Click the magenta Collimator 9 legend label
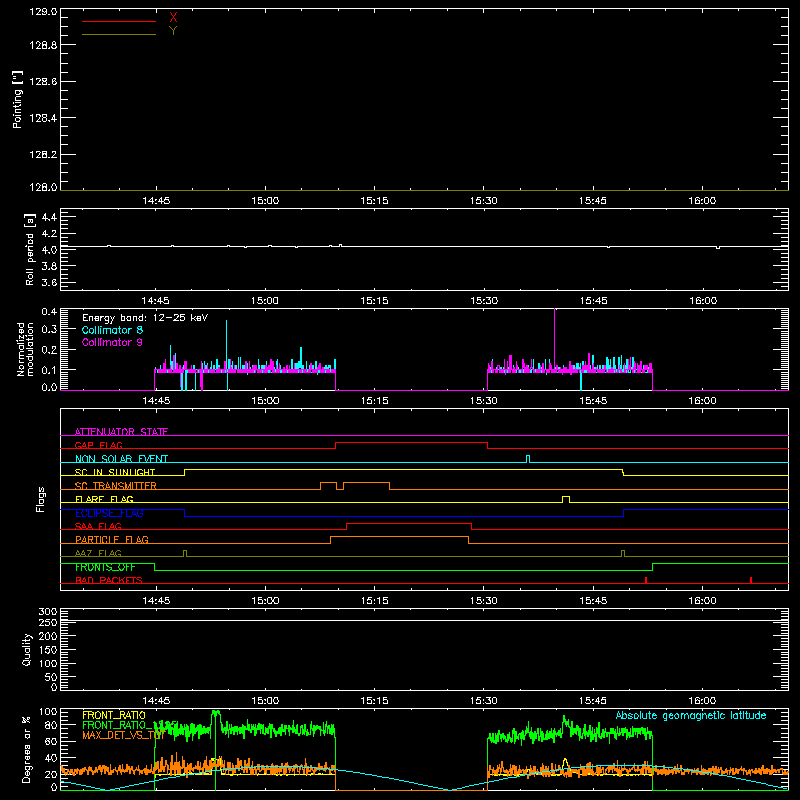 pos(112,342)
